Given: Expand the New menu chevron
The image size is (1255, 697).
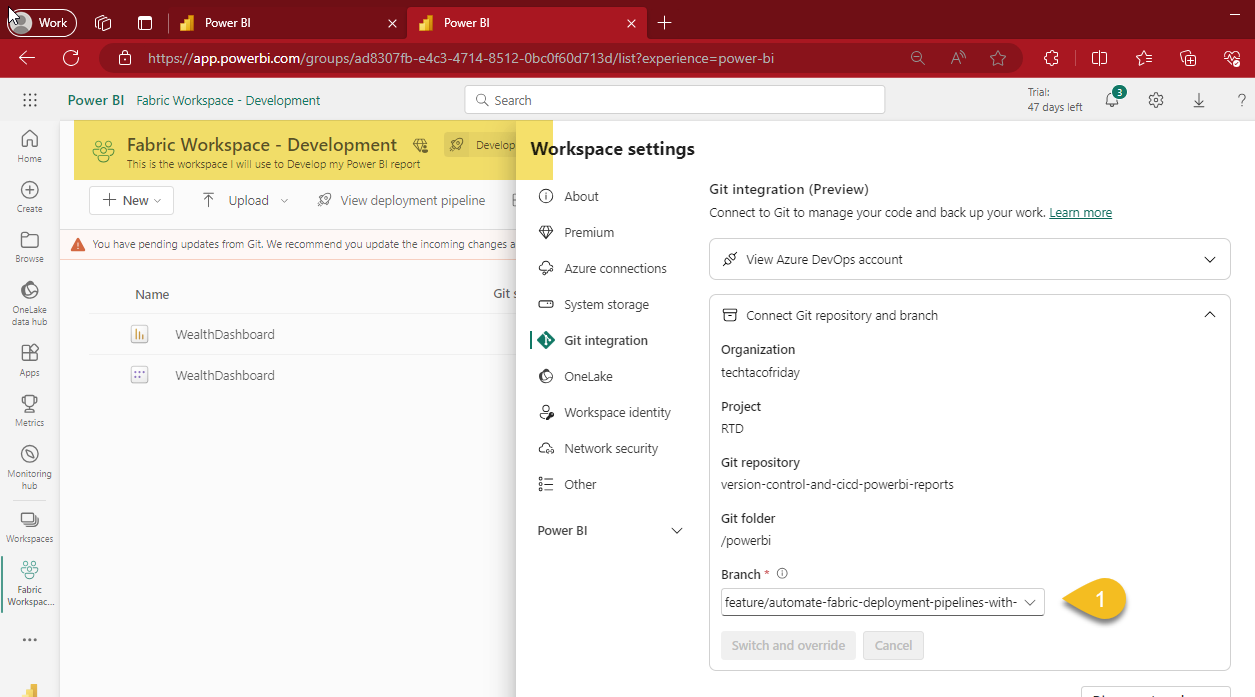Looking at the screenshot, I should click(158, 200).
